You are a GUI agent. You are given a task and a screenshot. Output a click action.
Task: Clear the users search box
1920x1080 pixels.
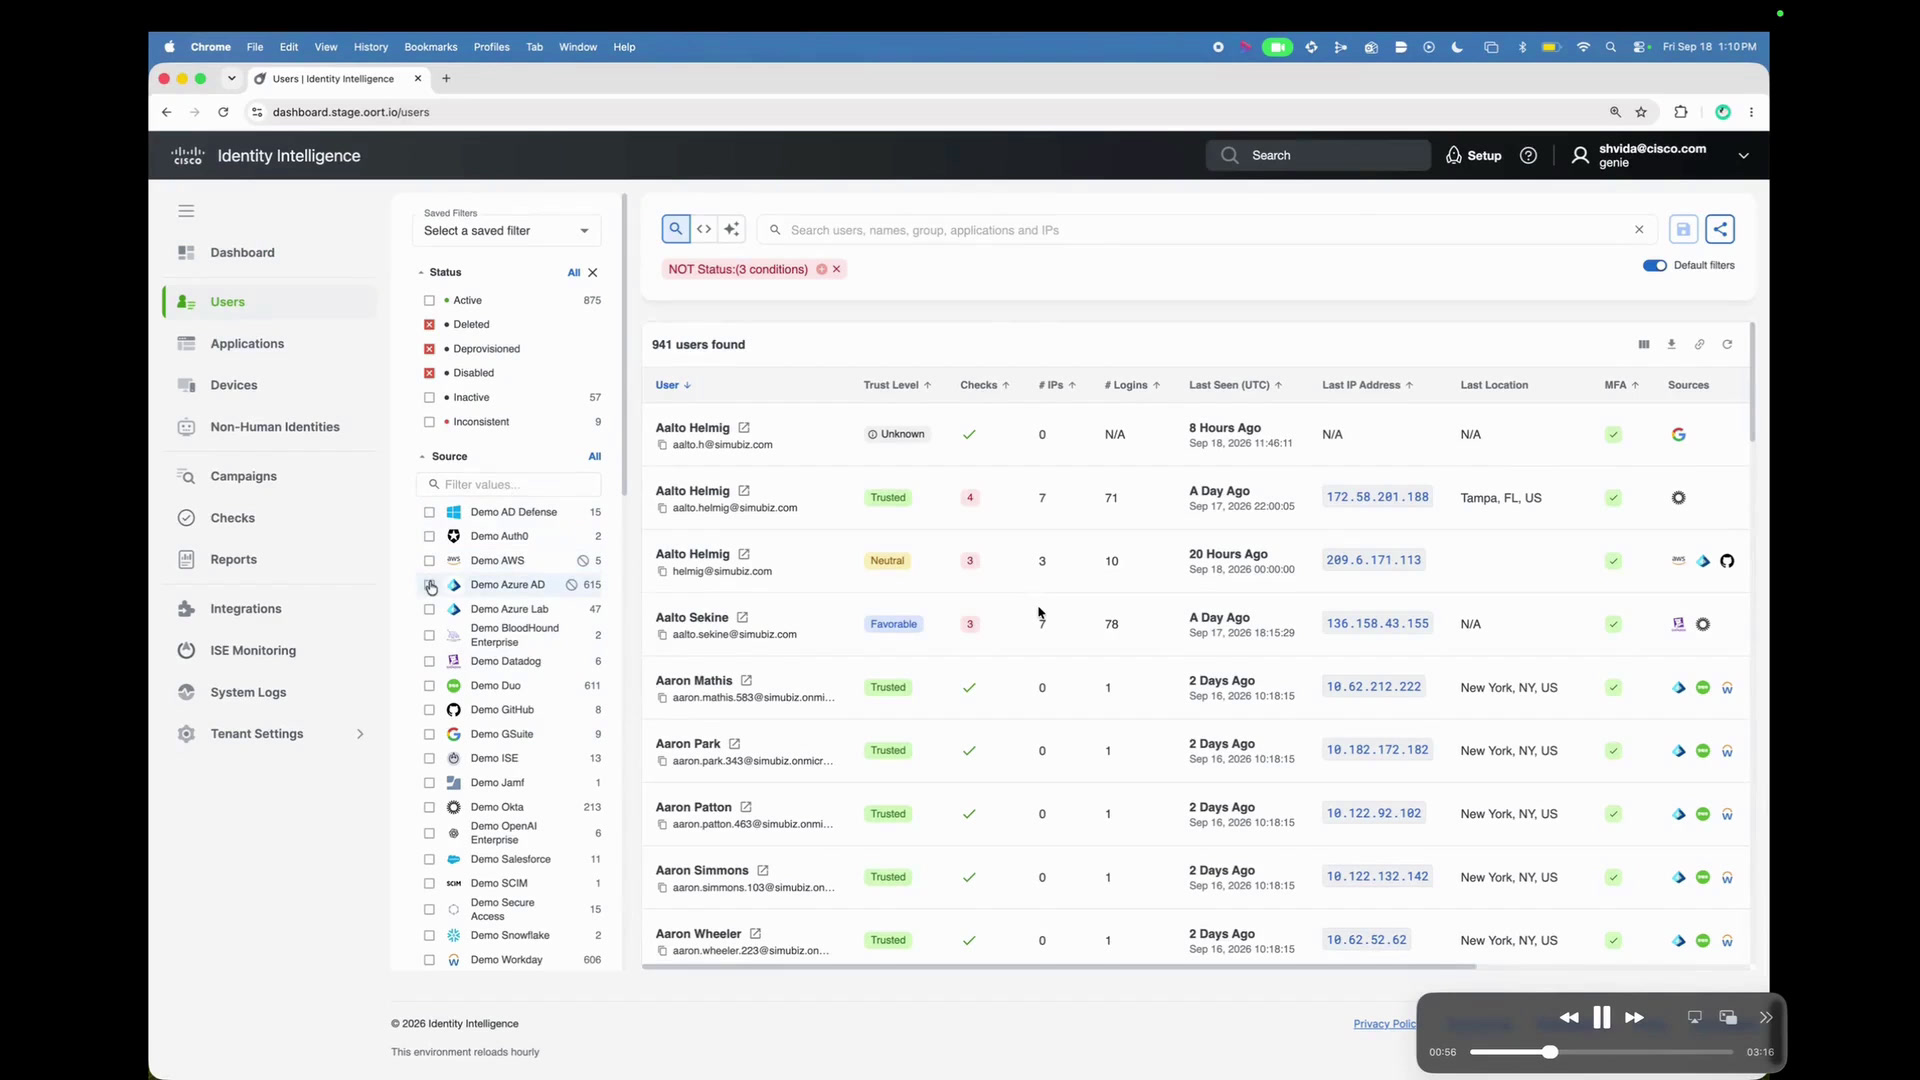click(x=1639, y=230)
